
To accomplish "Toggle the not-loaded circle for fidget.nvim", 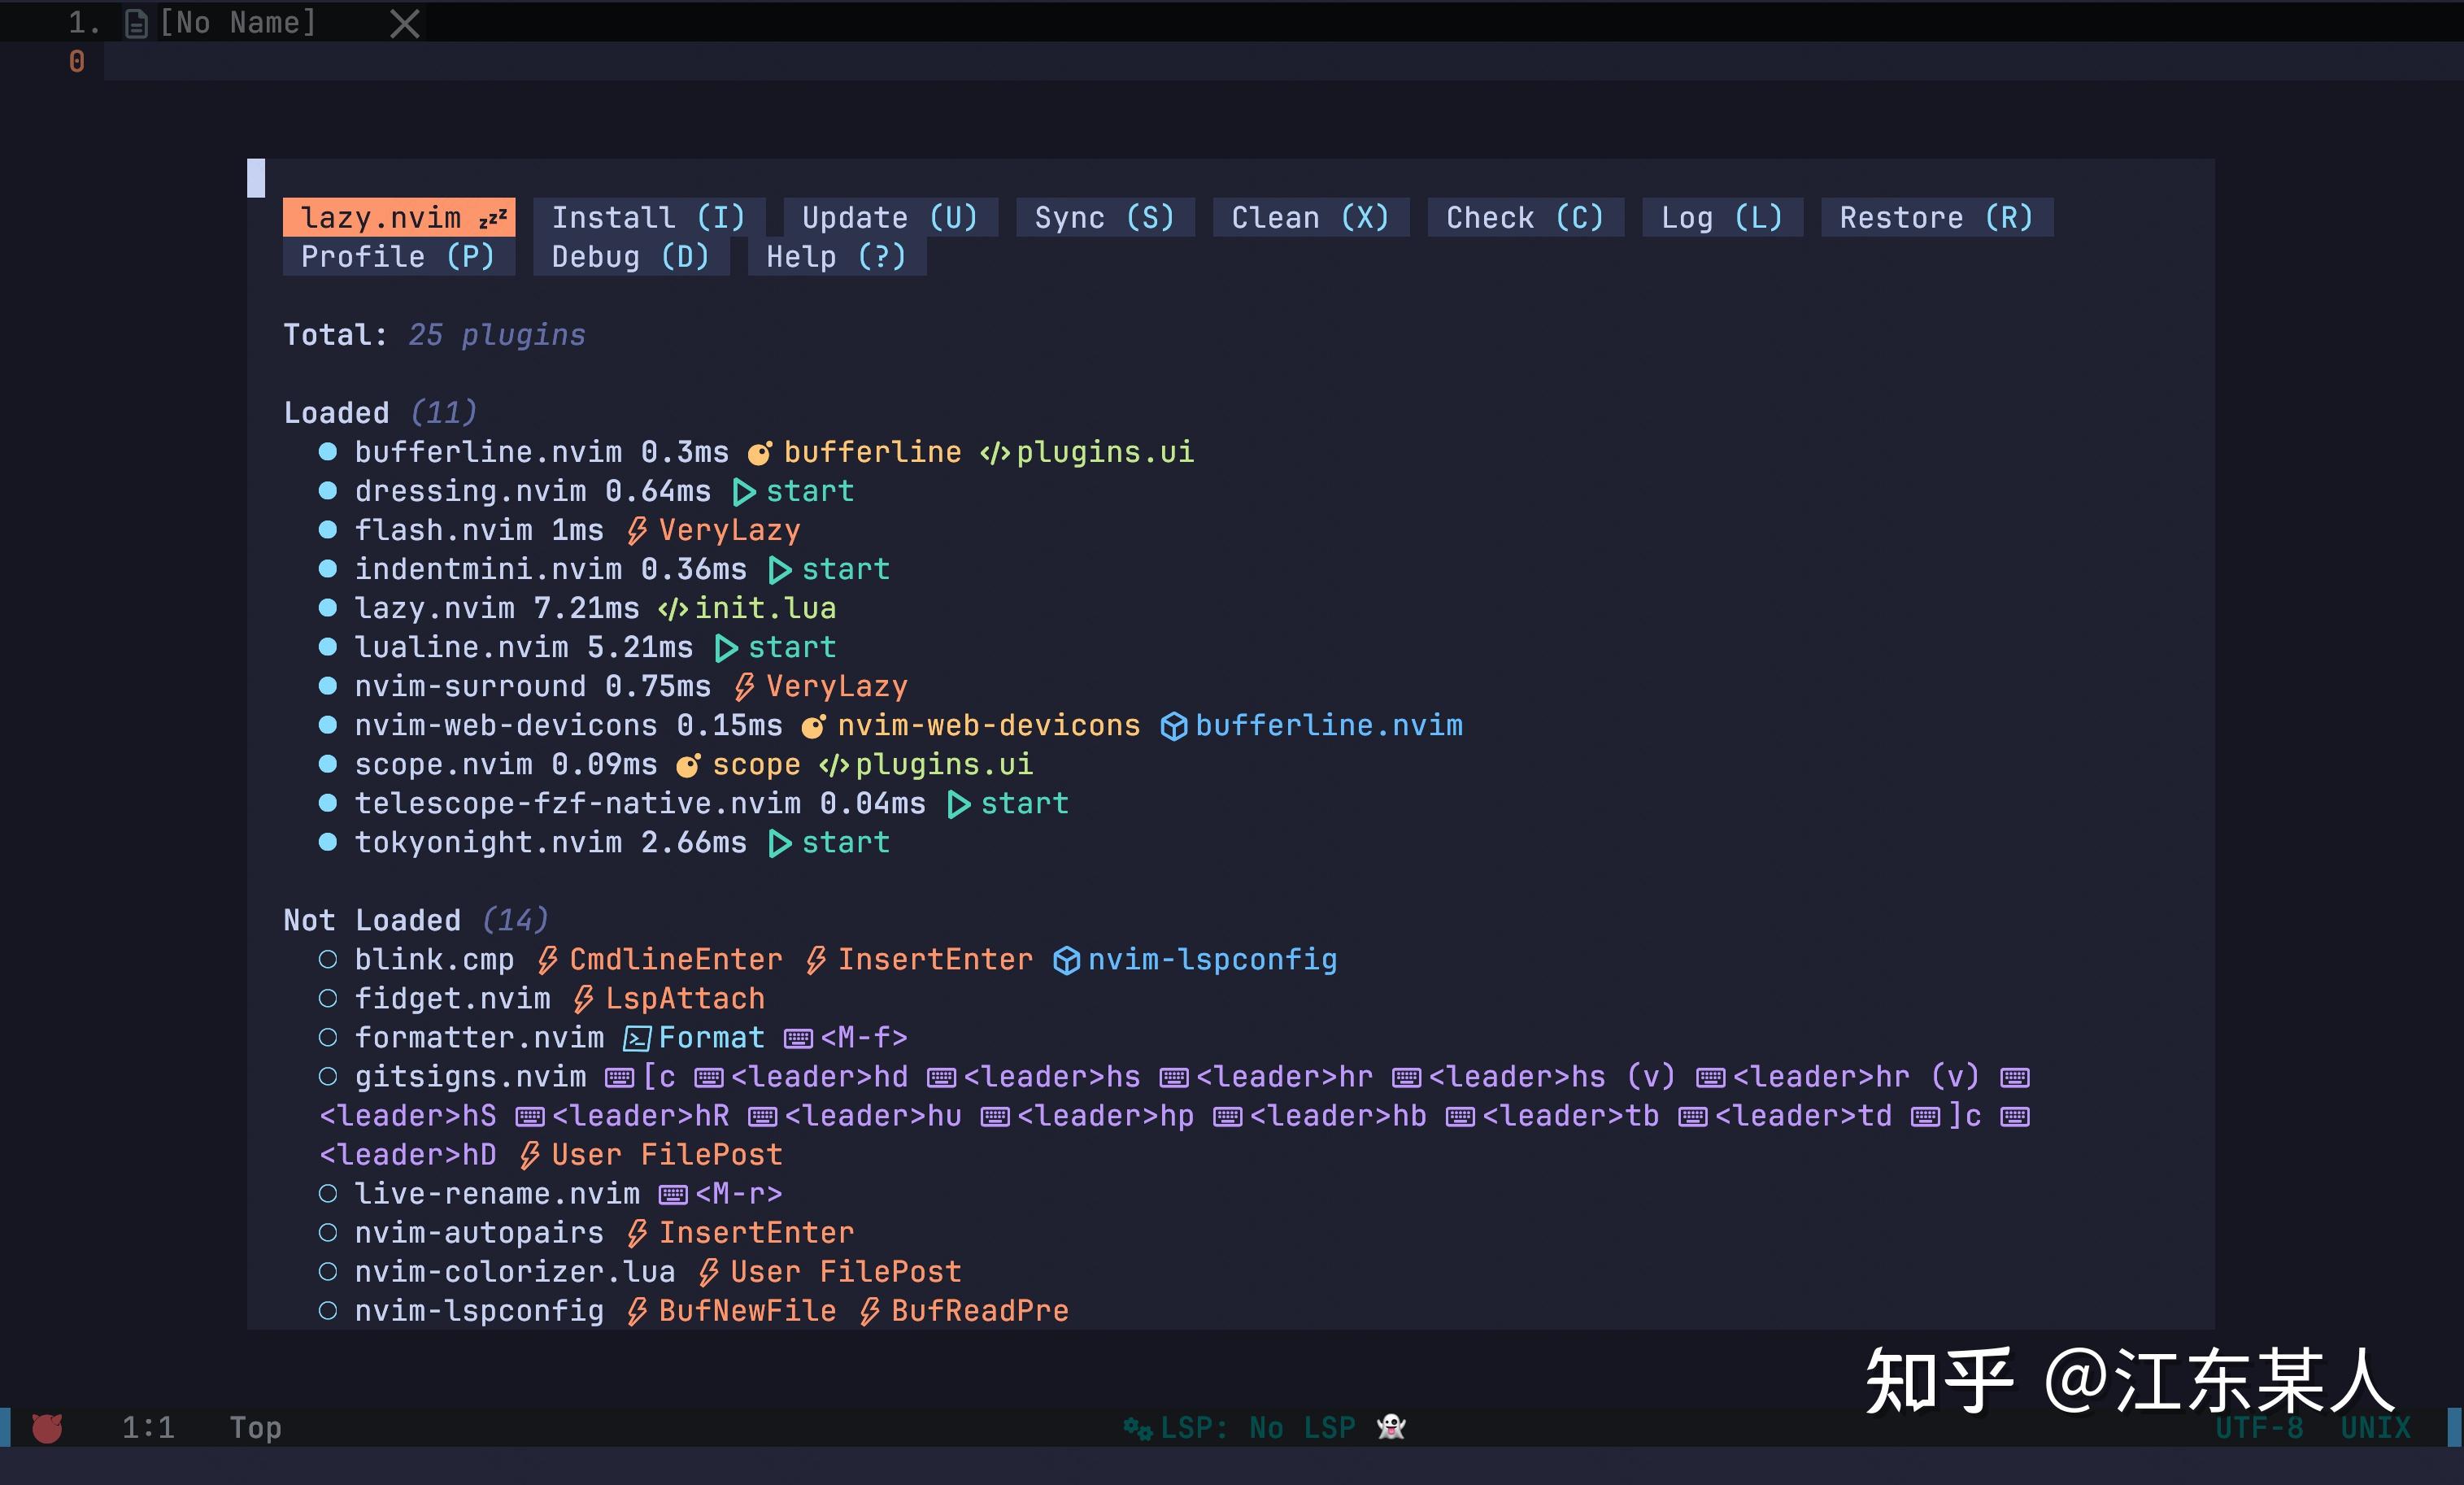I will click(326, 998).
